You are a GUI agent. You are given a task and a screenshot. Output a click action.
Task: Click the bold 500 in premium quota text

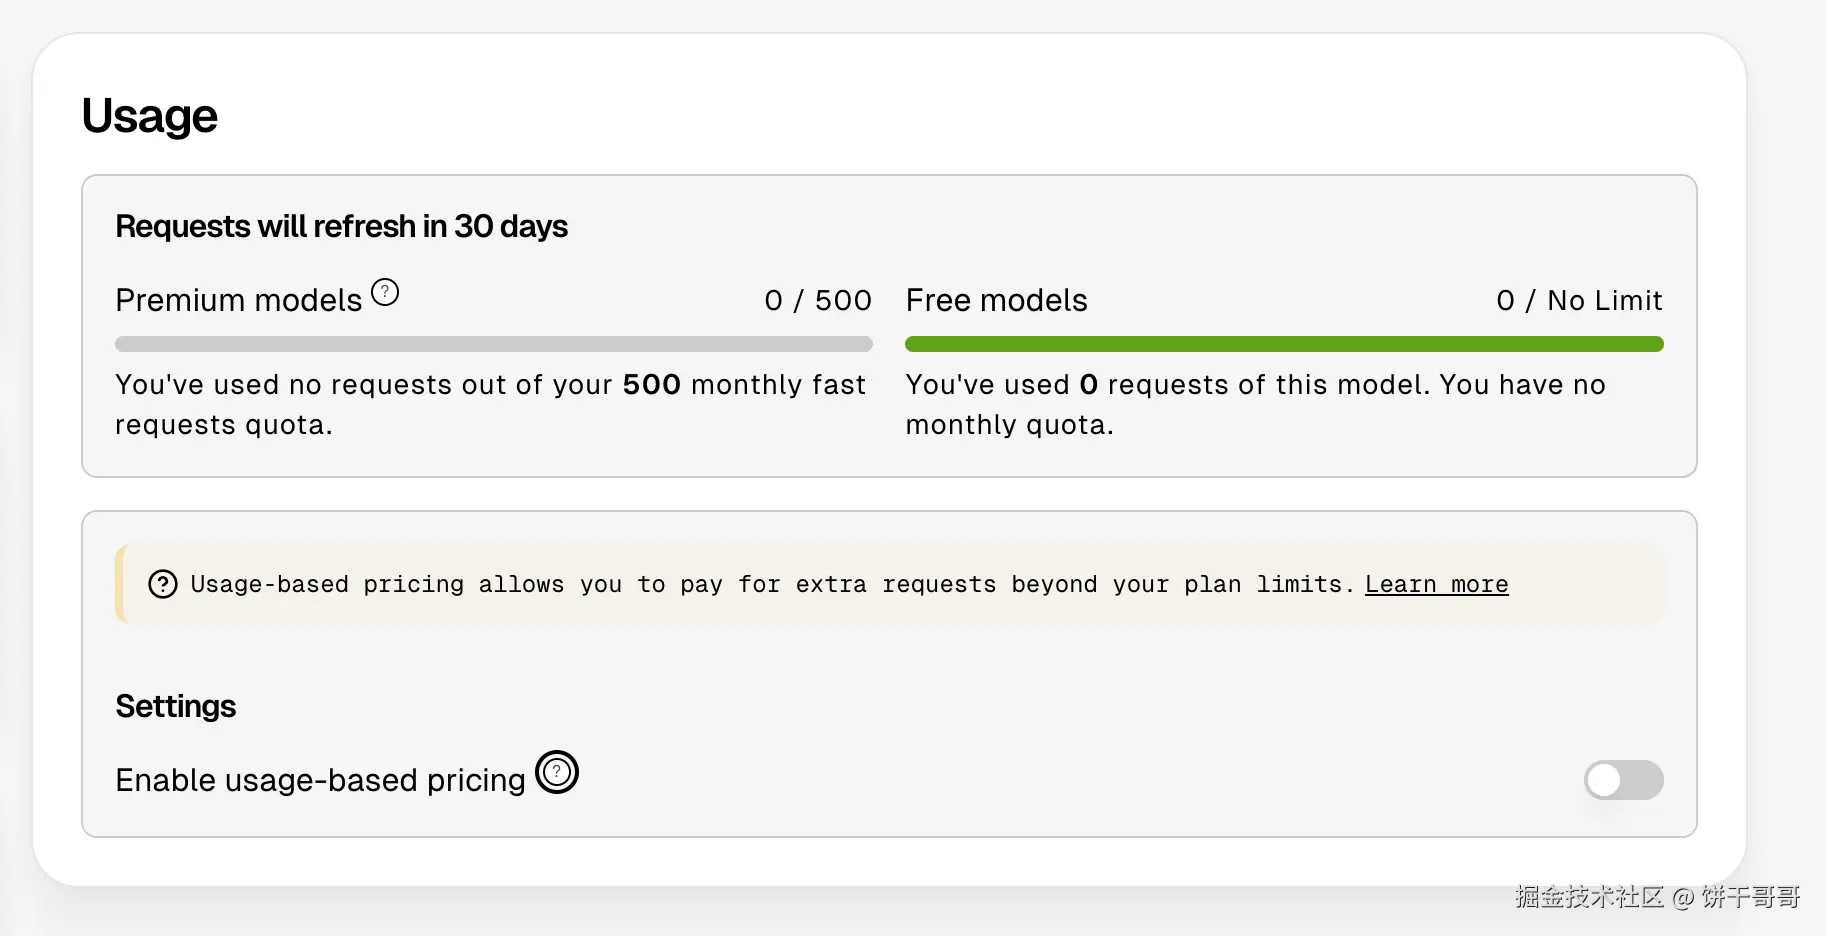(x=651, y=385)
